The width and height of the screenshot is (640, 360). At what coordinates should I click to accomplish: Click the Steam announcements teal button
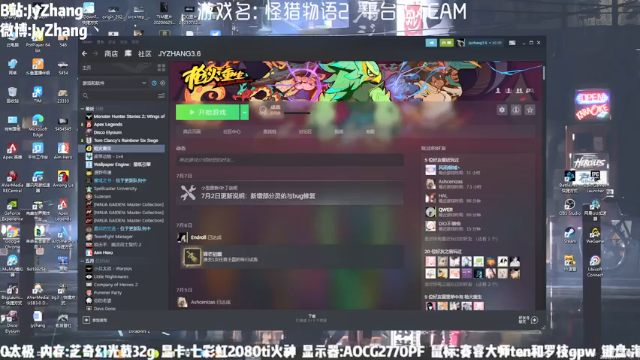coord(431,42)
